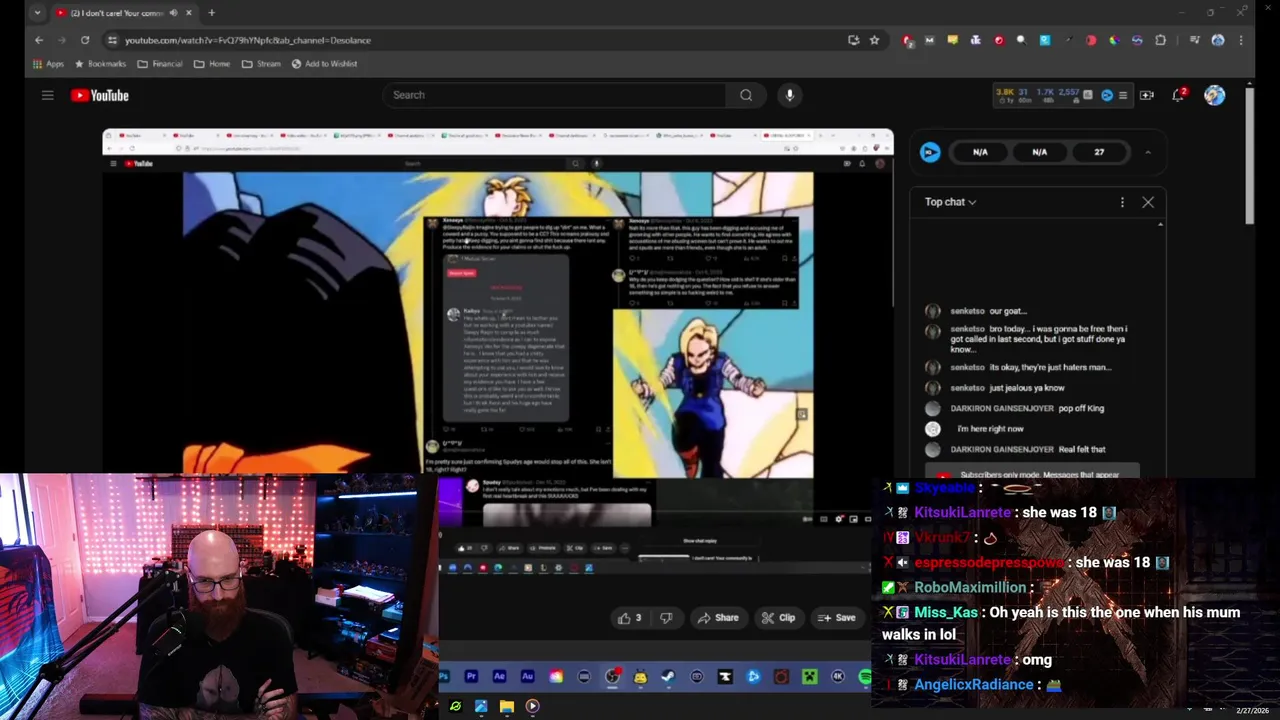Like the video with thumbs up

[630, 618]
